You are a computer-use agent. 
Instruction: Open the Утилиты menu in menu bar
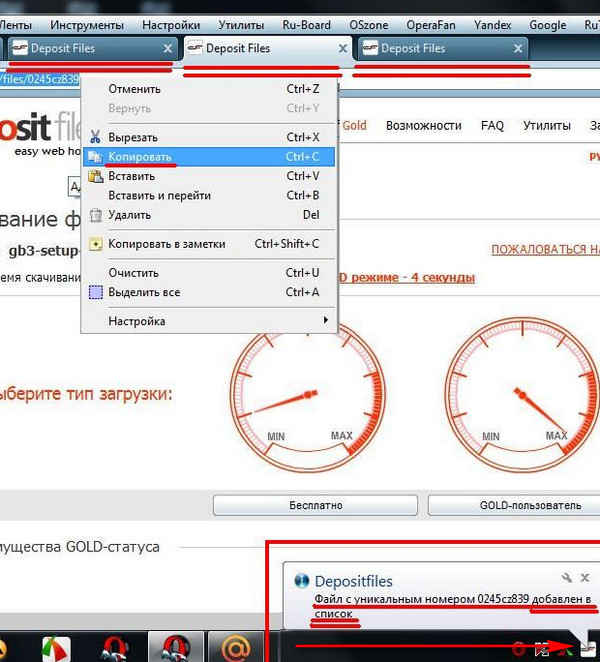point(241,25)
